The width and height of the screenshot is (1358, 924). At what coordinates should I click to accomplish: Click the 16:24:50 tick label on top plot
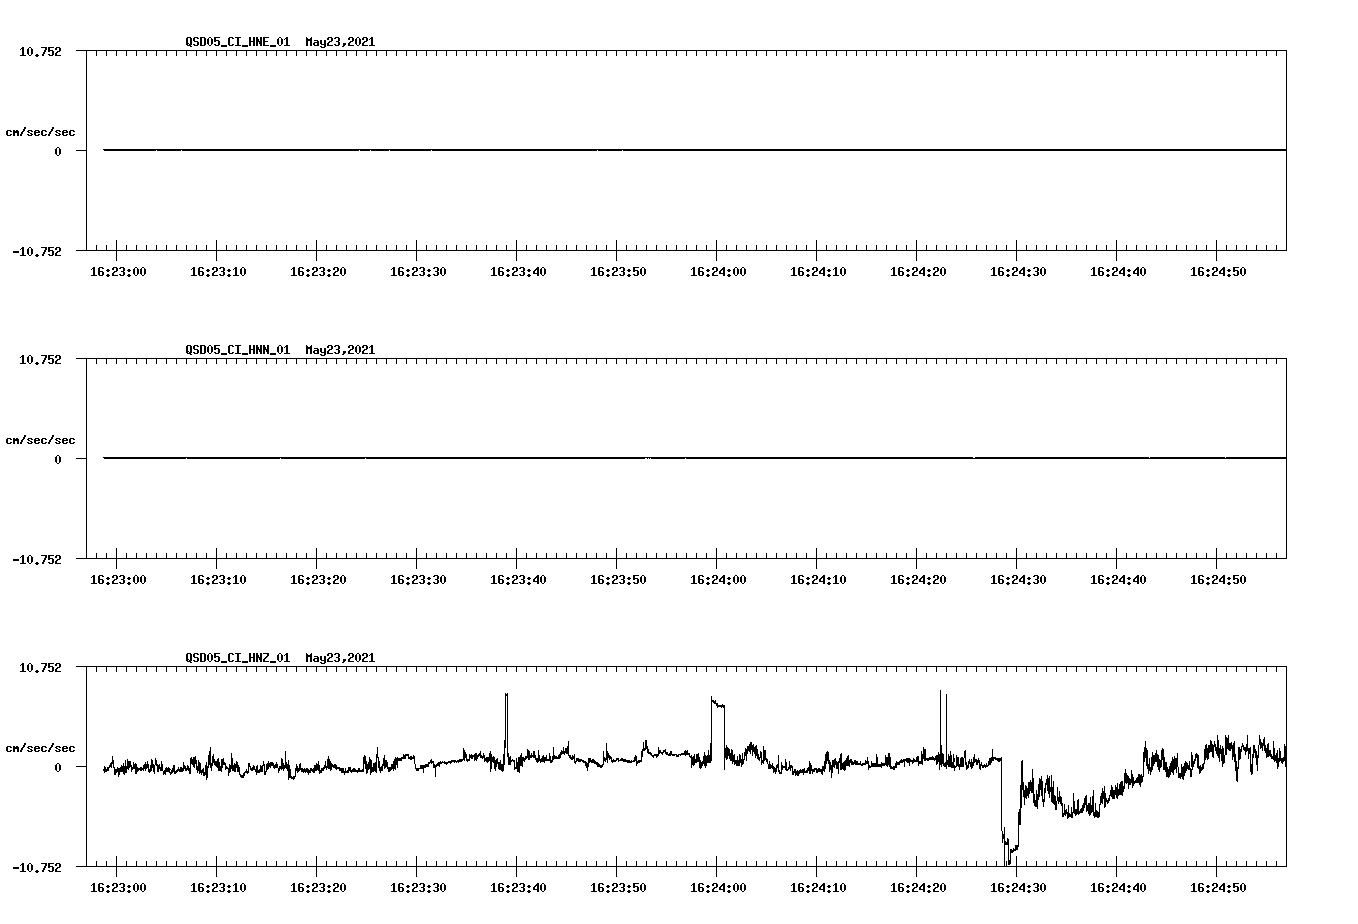[x=1218, y=270]
